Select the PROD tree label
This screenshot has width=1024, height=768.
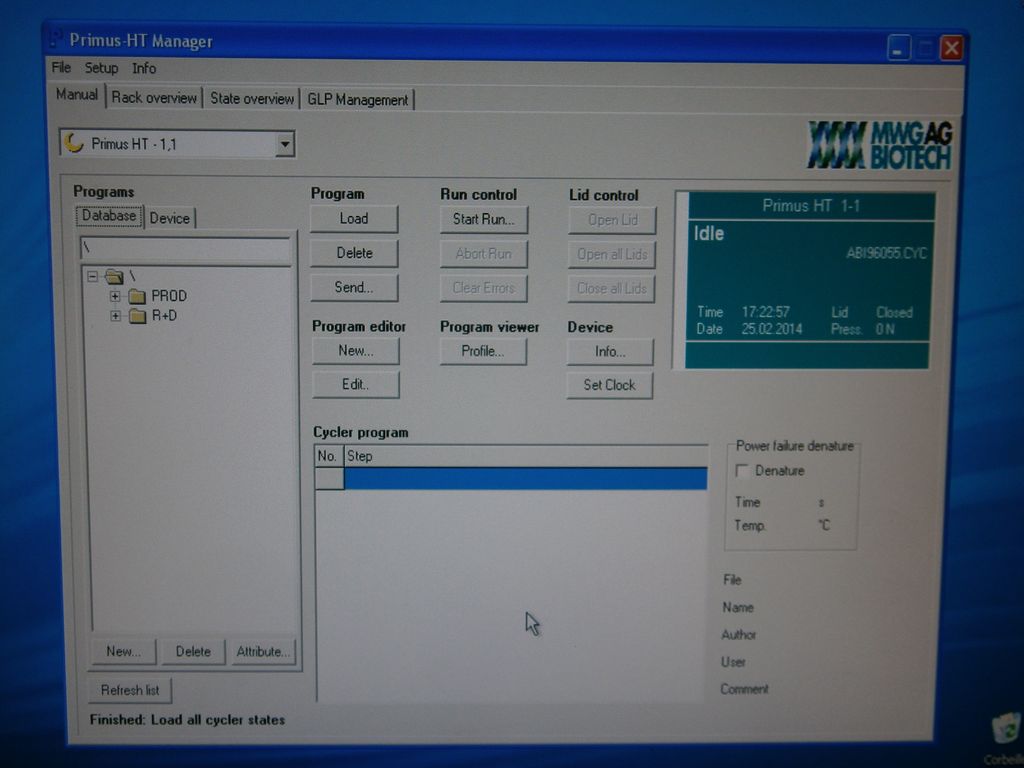(x=169, y=296)
